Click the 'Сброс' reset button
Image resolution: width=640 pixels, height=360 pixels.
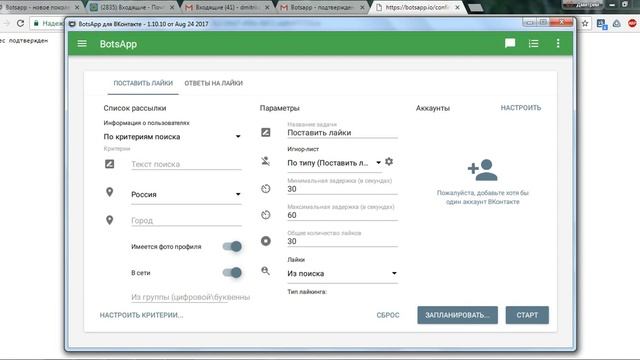[x=388, y=315]
